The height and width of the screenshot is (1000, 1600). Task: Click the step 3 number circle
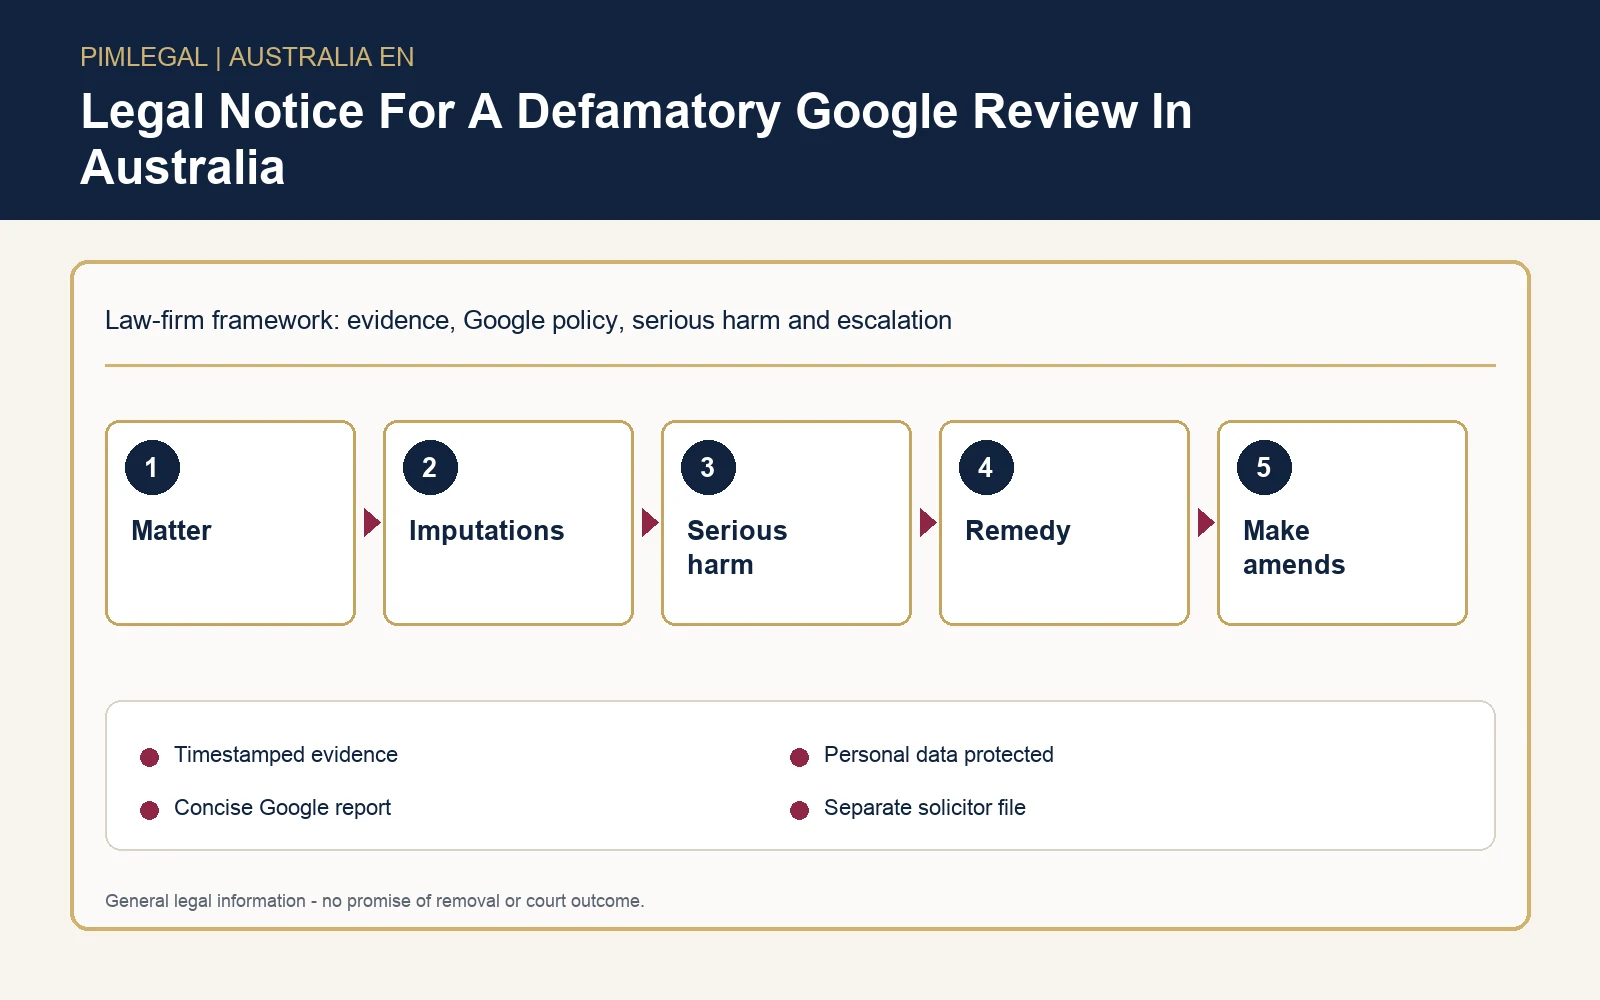pos(708,467)
